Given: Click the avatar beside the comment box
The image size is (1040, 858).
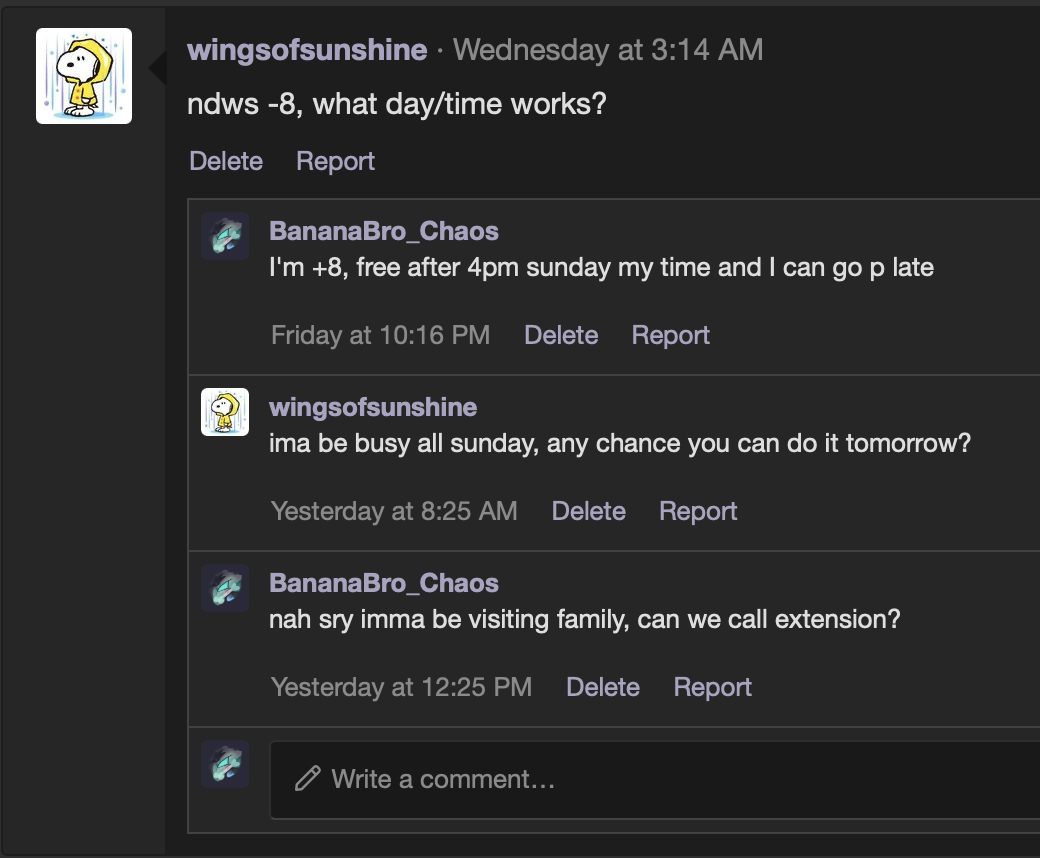Looking at the screenshot, I should tap(225, 765).
